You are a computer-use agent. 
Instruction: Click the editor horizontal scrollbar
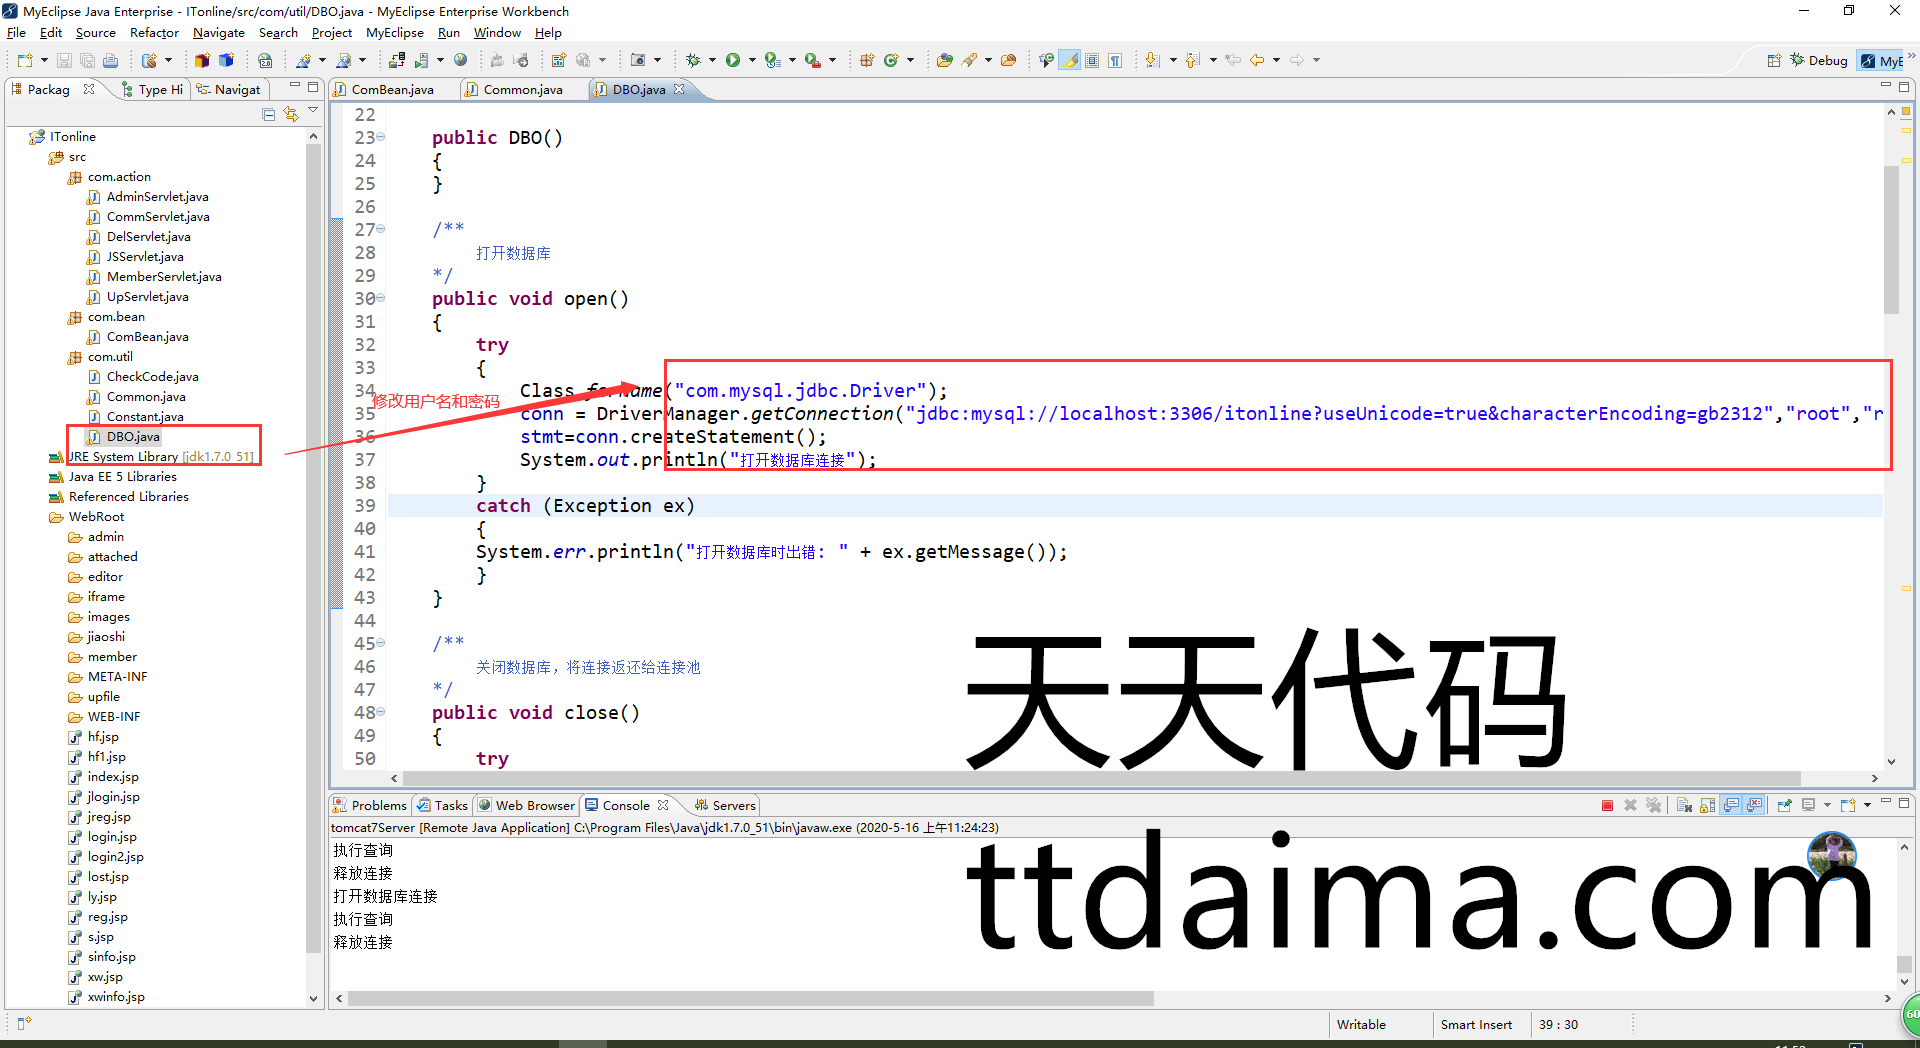[x=1100, y=778]
